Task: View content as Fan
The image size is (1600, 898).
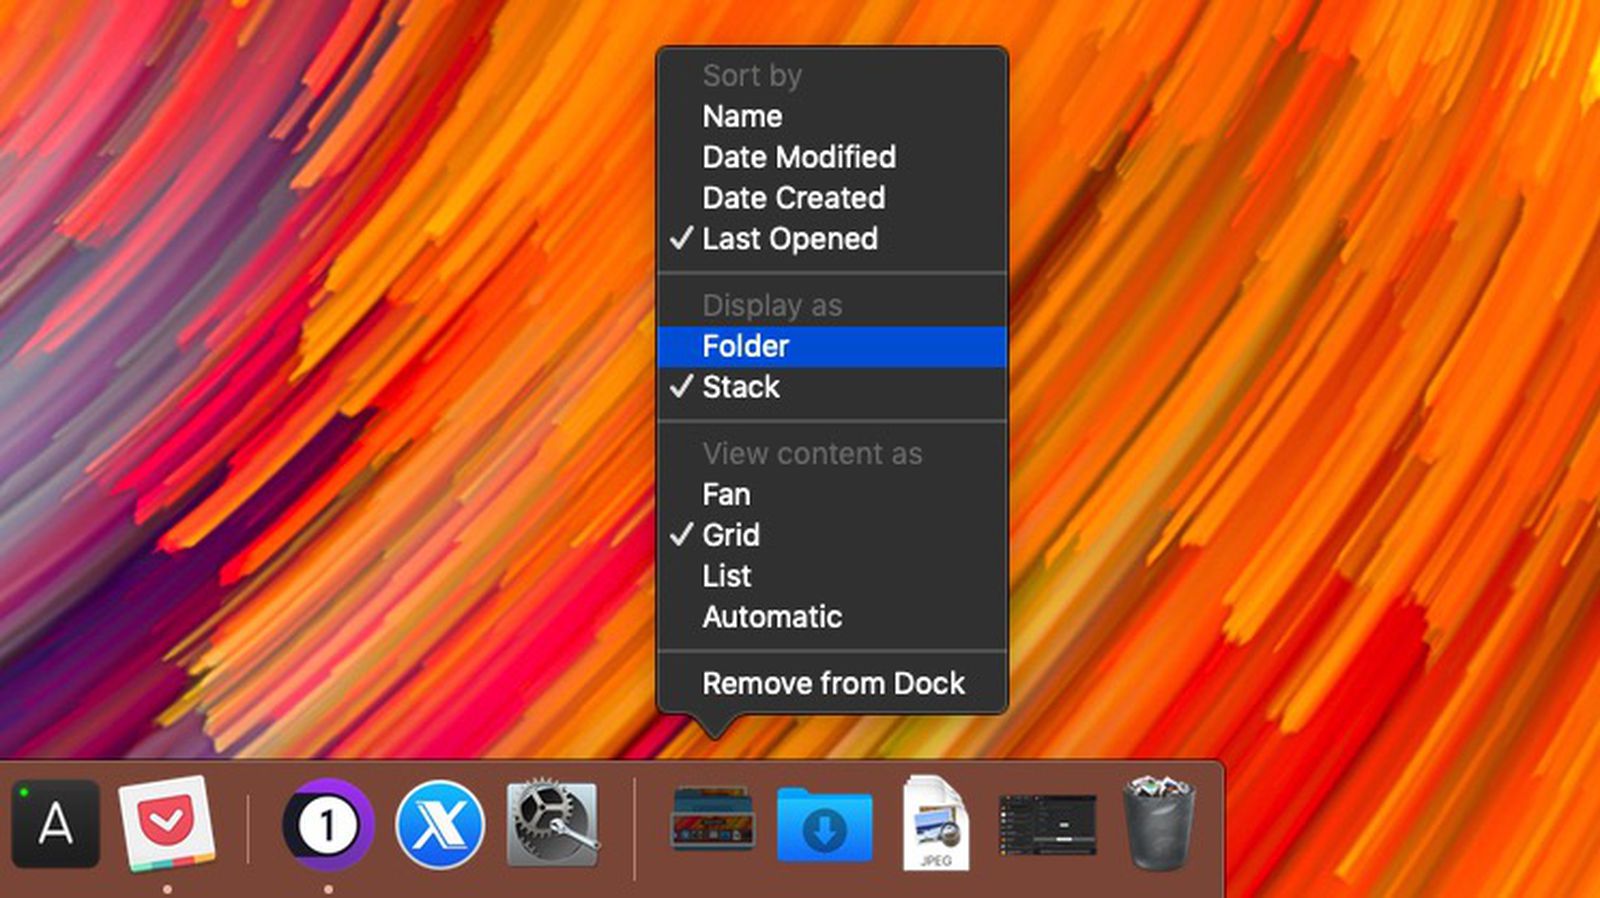Action: click(x=832, y=494)
